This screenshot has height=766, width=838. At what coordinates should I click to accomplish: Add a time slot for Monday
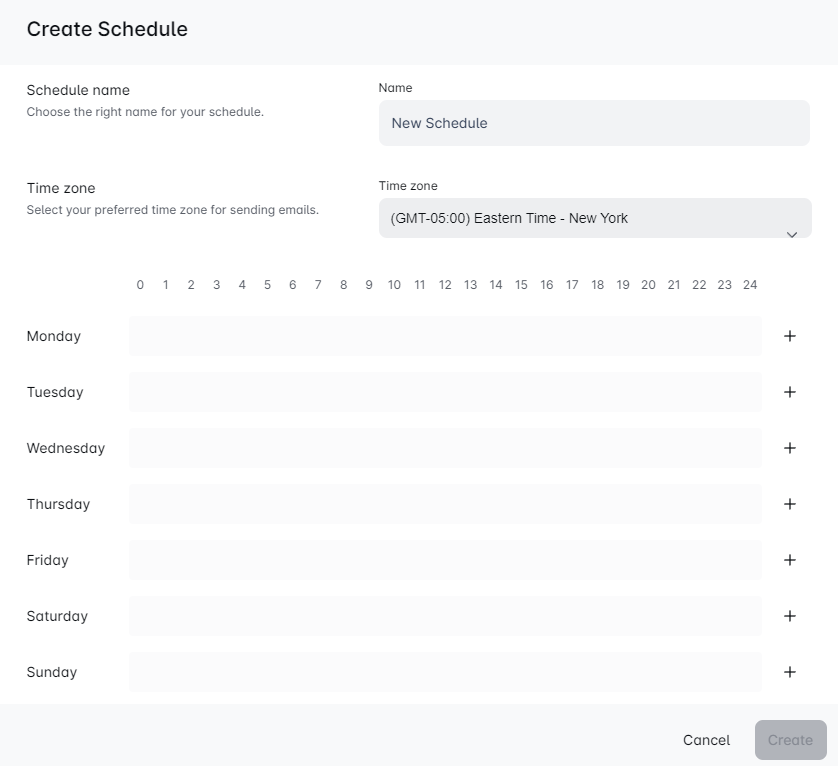pos(790,336)
